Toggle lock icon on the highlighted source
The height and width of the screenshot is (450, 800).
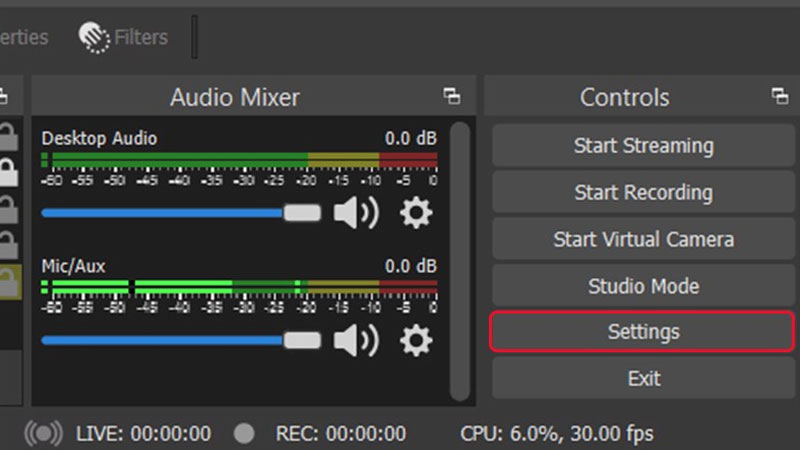[x=8, y=280]
